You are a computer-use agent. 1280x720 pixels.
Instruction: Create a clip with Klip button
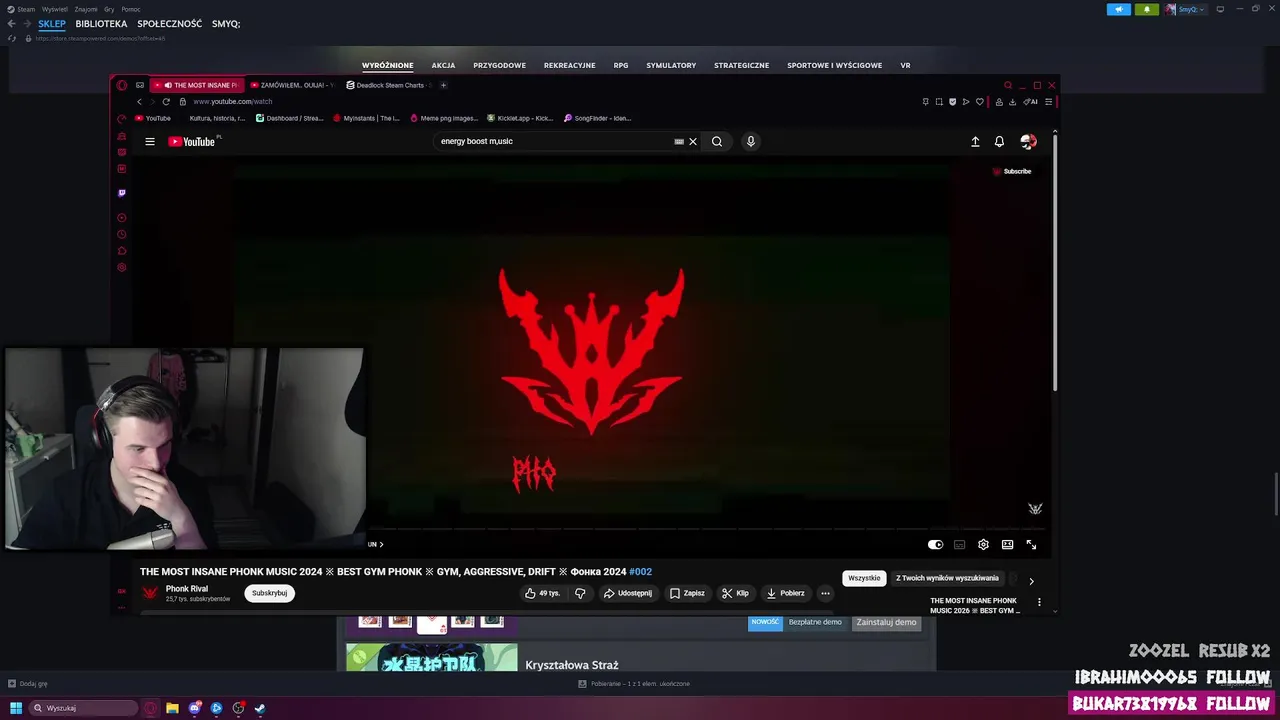point(735,593)
